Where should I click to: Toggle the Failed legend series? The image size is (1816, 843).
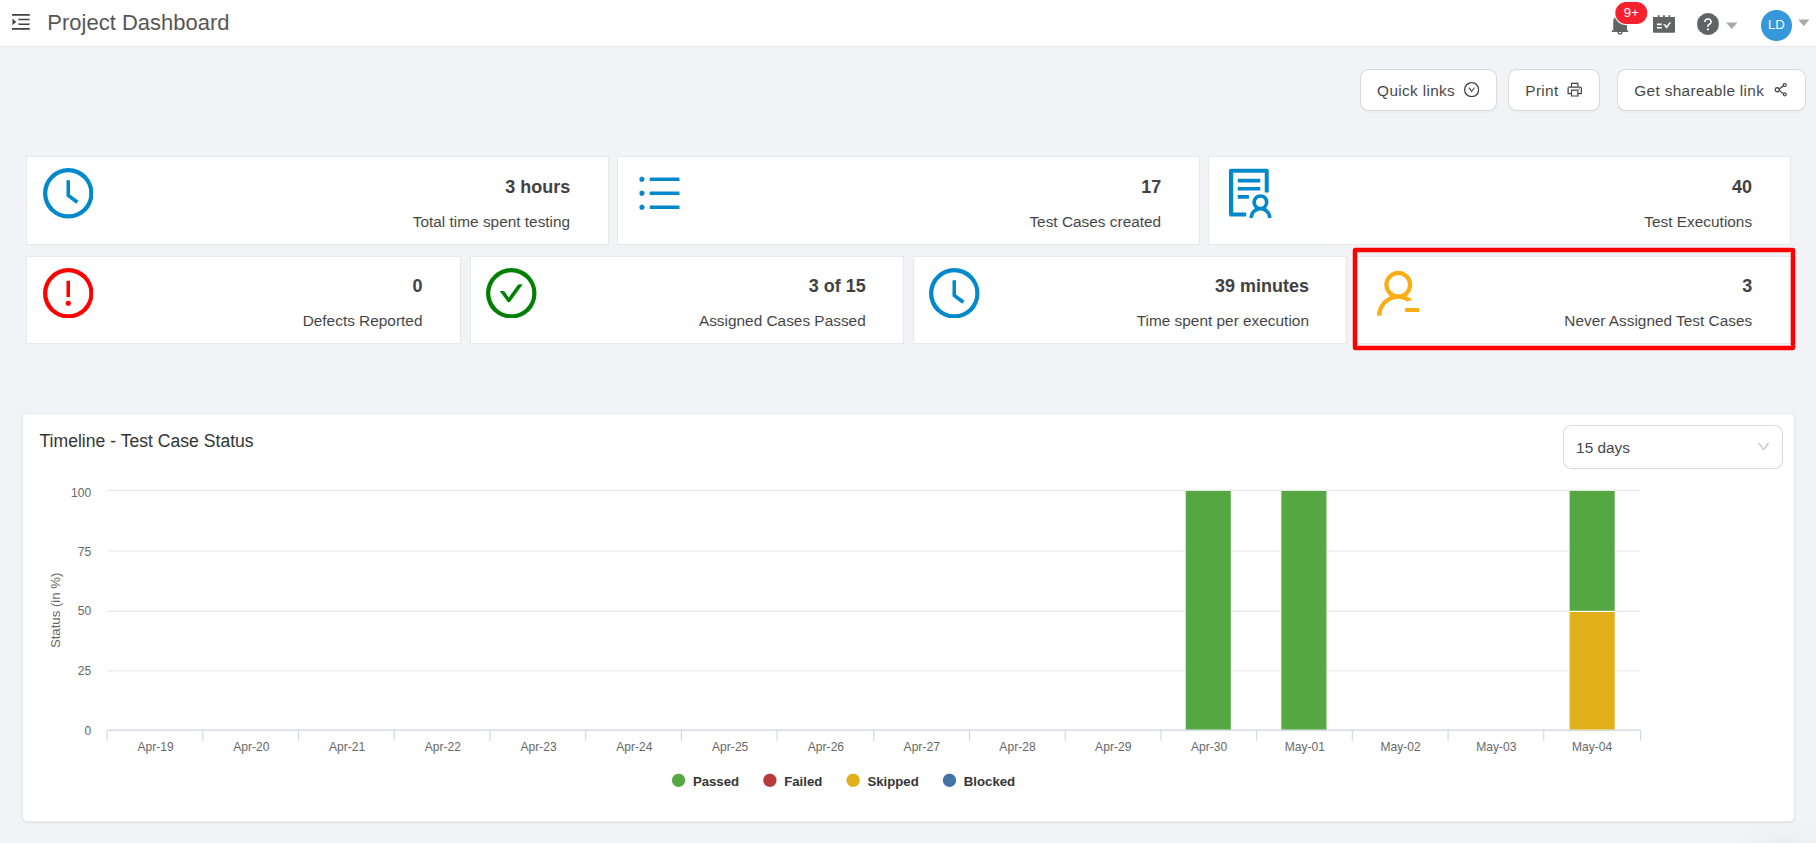[x=793, y=781]
